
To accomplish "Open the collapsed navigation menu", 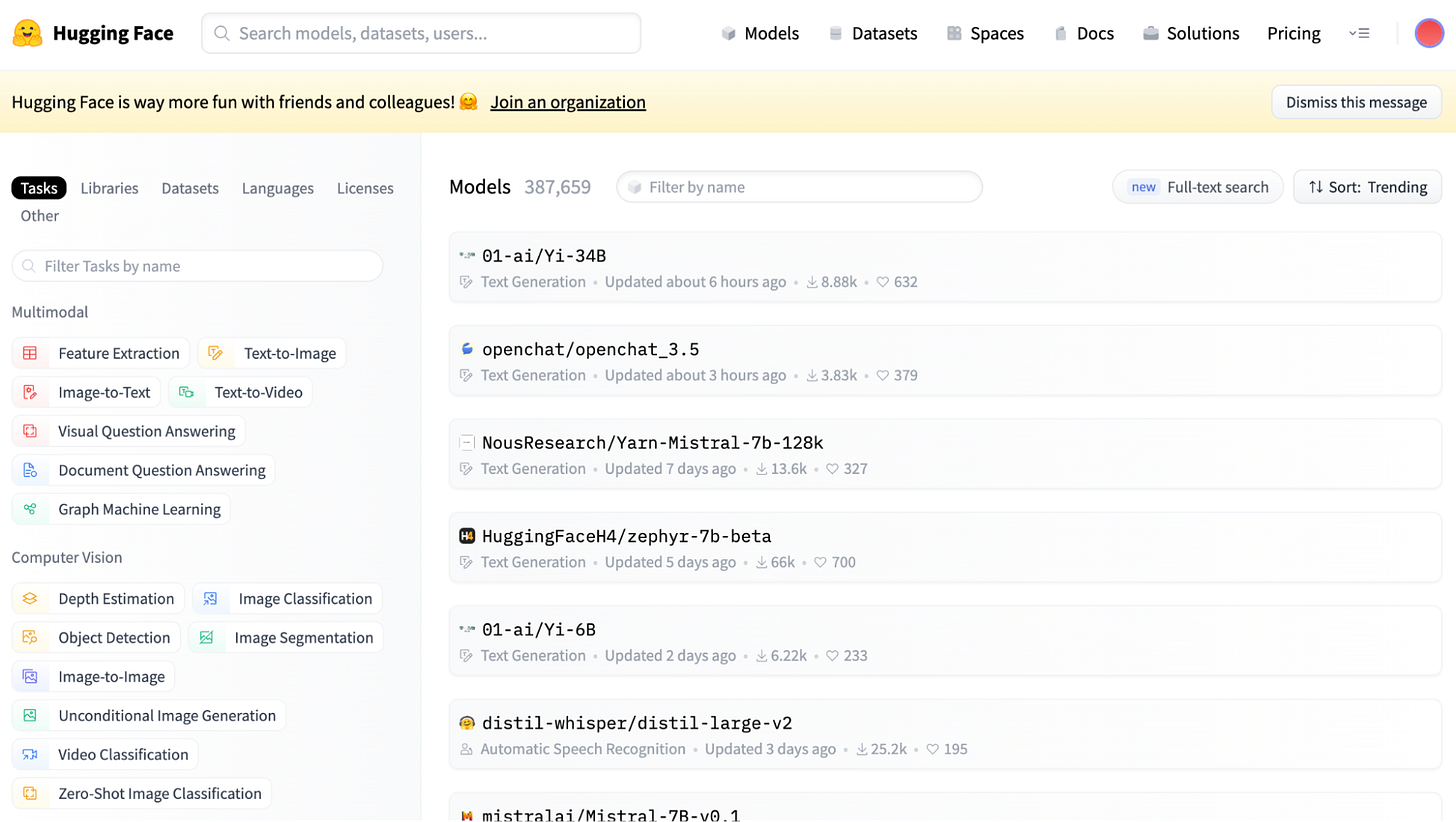I will [x=1361, y=32].
